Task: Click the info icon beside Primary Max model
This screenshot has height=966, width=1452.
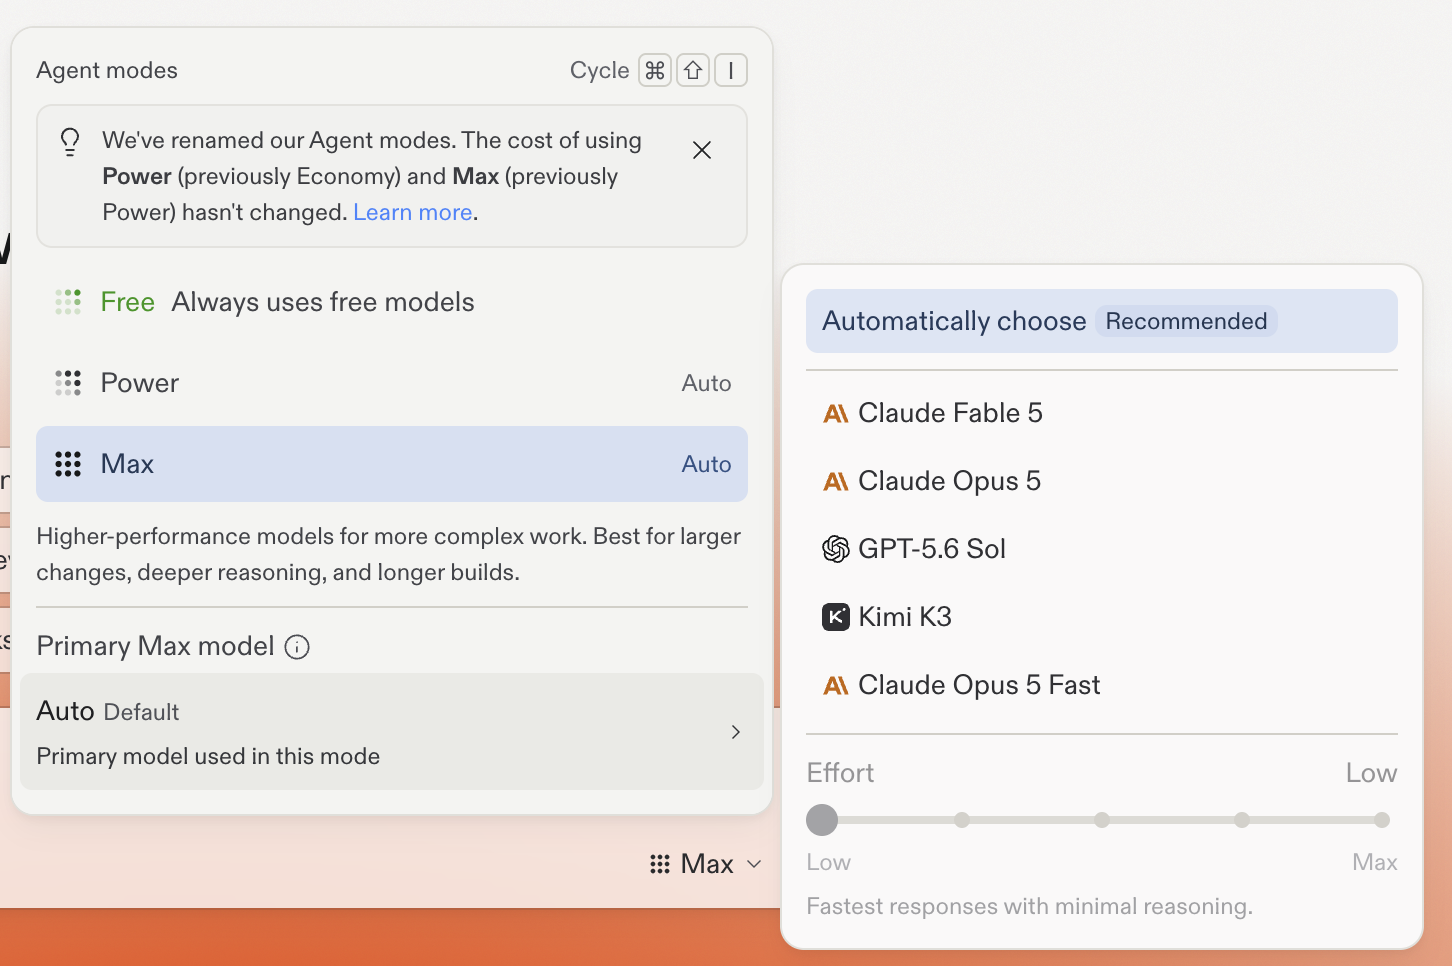Action: 297,647
